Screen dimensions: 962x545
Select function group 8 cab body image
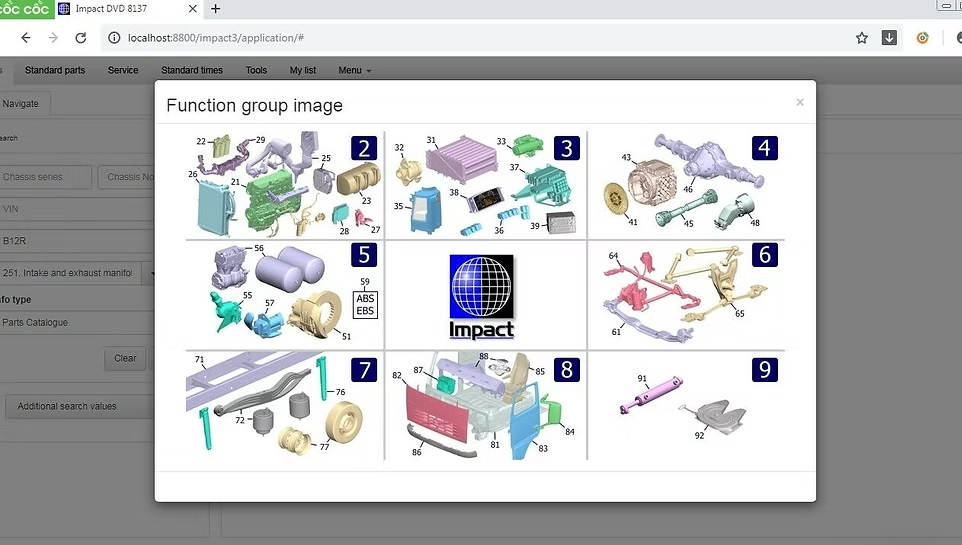click(x=485, y=405)
